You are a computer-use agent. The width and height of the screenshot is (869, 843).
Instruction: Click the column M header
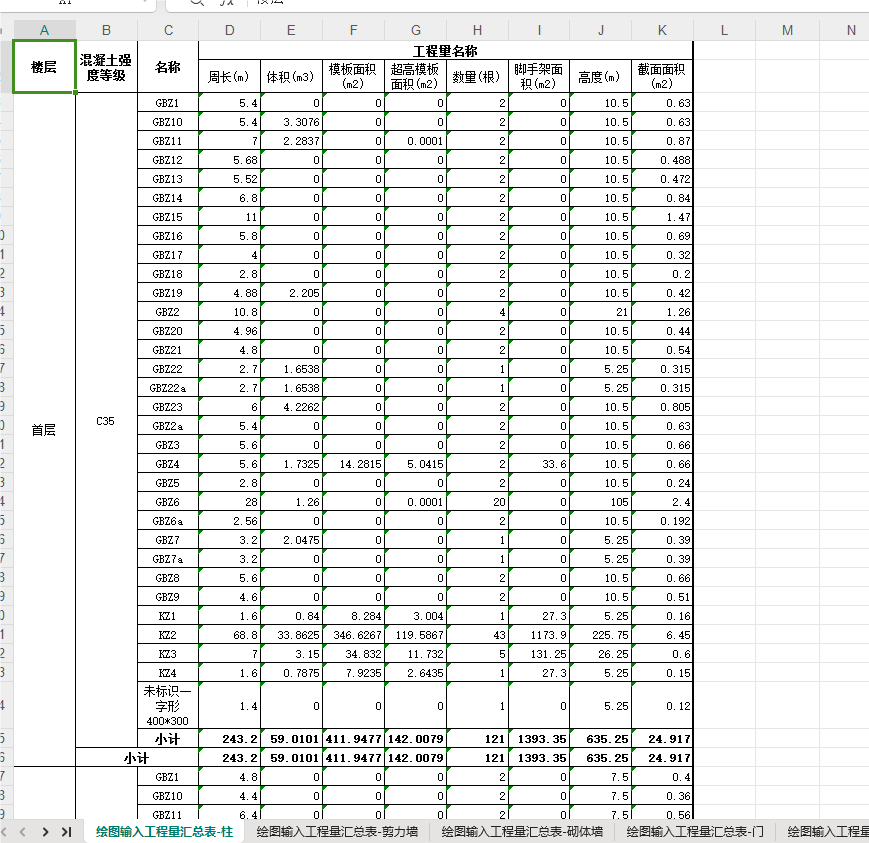coord(787,30)
